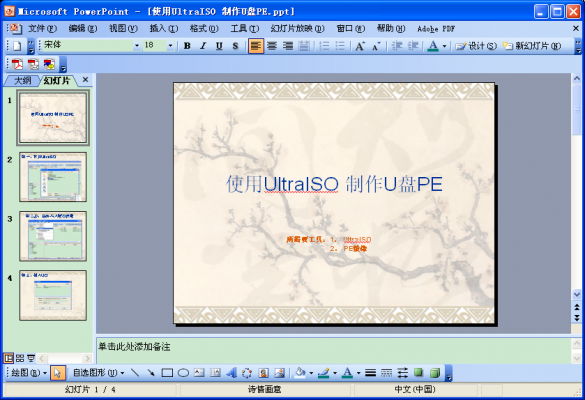Insert WordArt from drawing toolbar
The height and width of the screenshot is (400, 585).
click(231, 372)
